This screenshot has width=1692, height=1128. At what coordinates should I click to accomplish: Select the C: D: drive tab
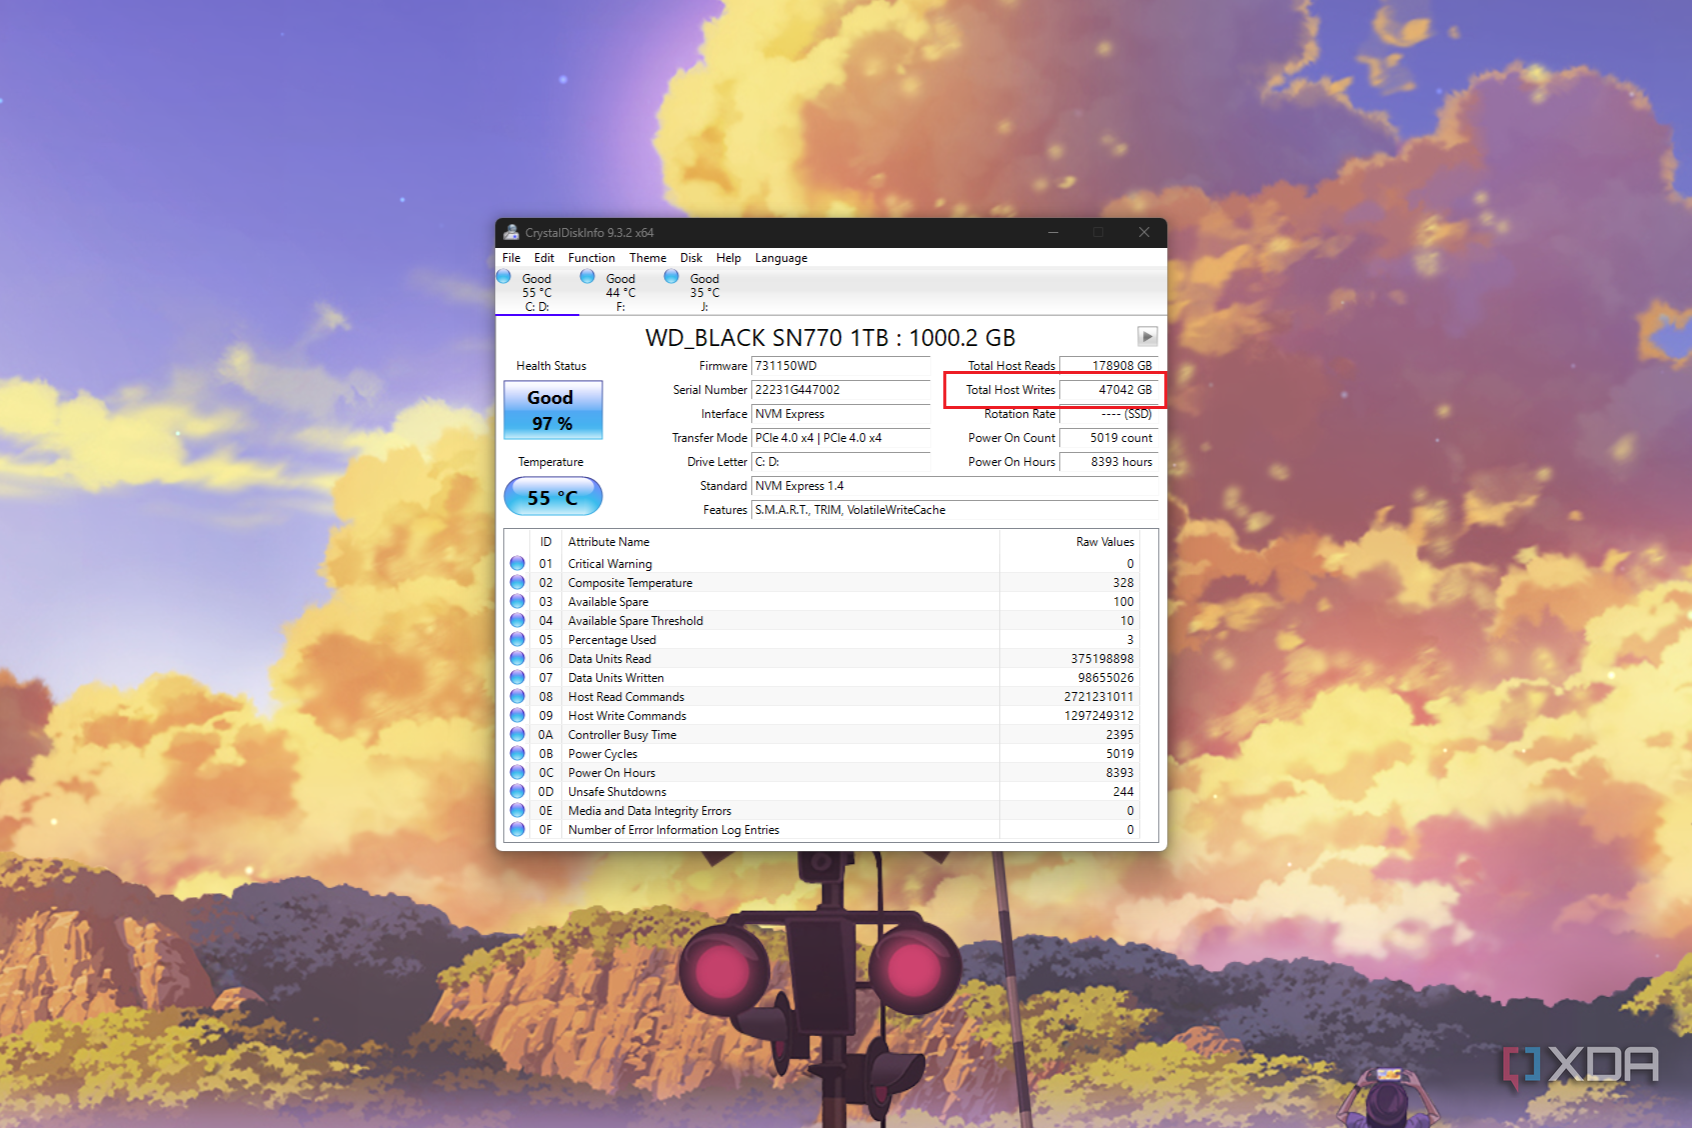[537, 292]
